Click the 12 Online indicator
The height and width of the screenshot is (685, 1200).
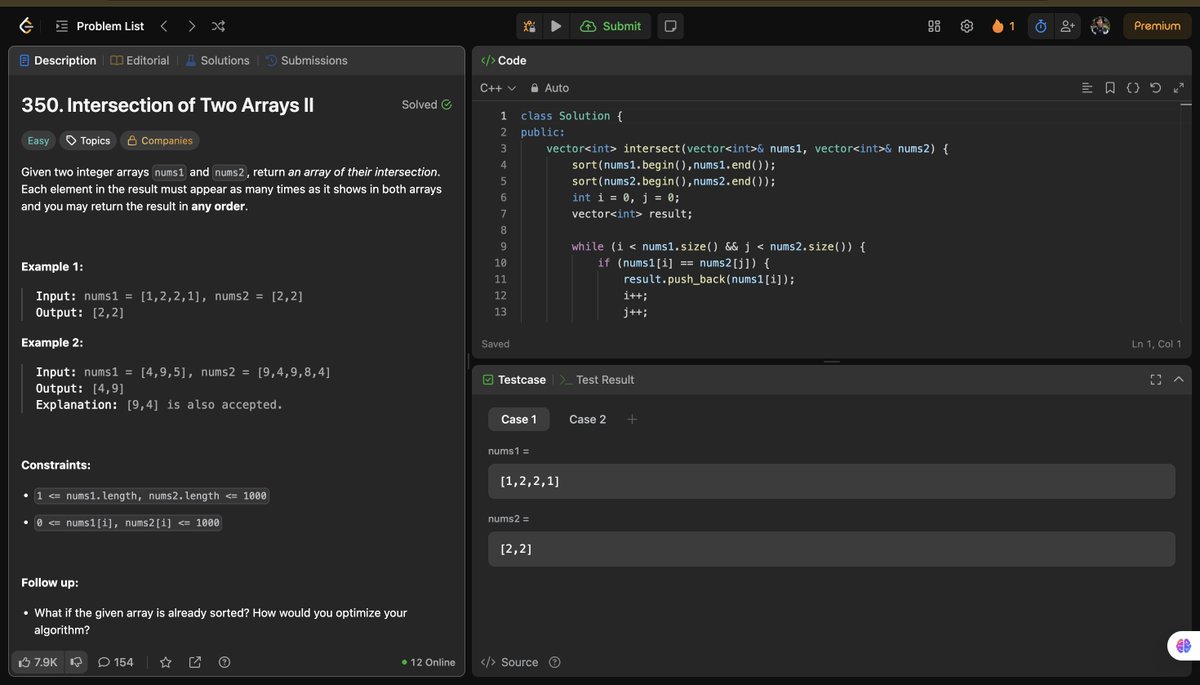tap(427, 662)
